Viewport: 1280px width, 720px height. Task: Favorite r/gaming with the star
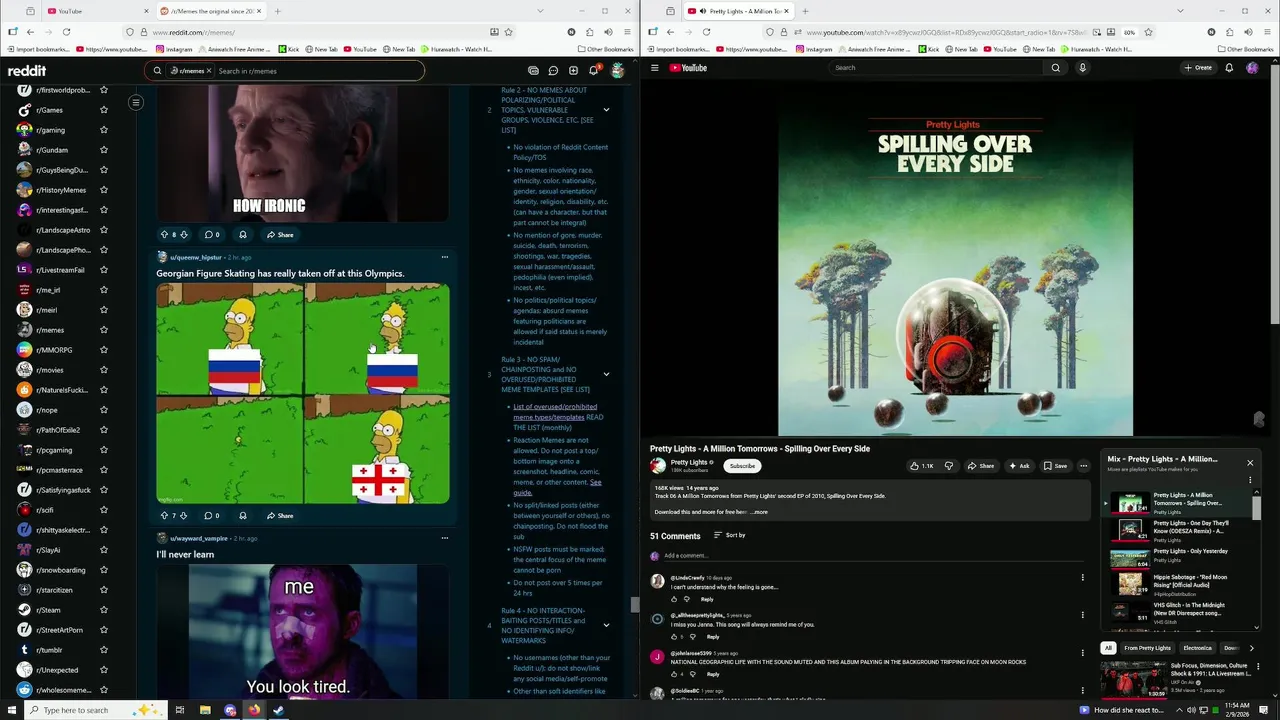(x=103, y=130)
